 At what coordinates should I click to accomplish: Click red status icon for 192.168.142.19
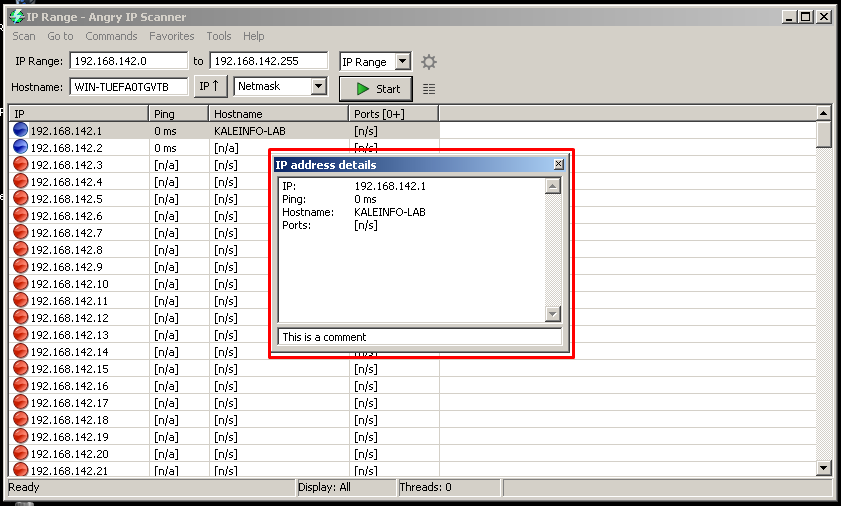tap(20, 436)
